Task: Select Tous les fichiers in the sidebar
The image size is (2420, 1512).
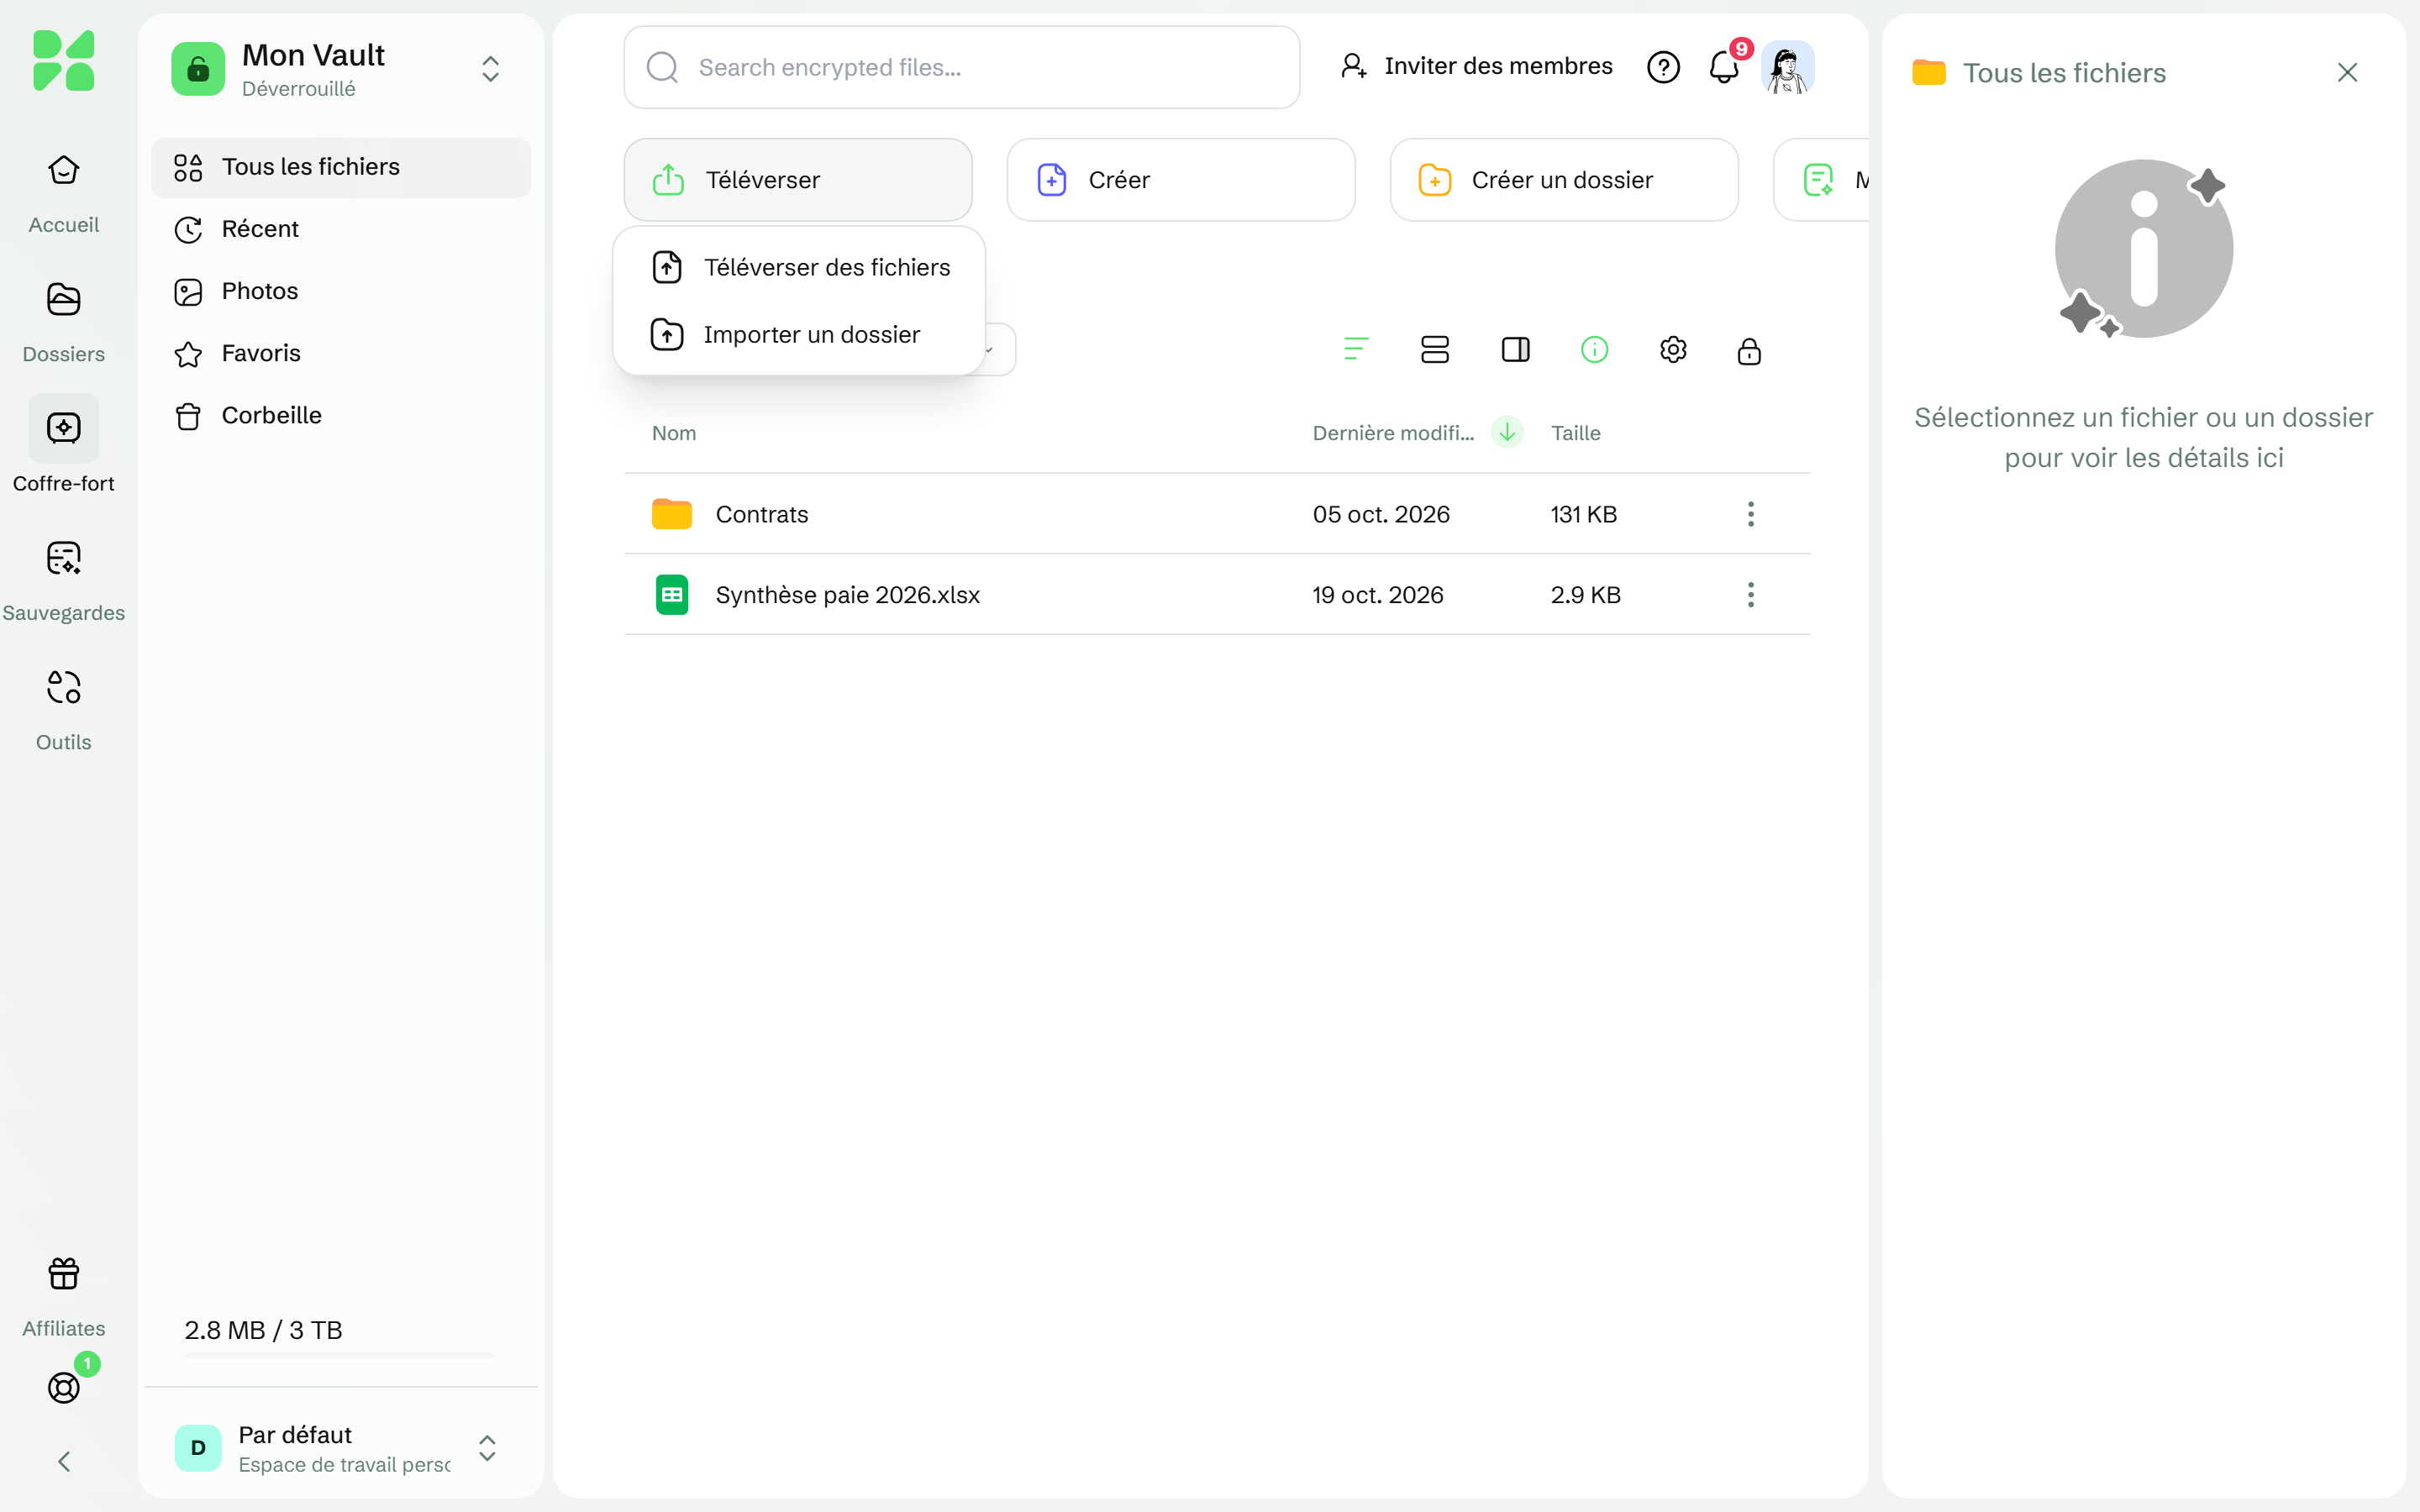Action: [x=341, y=167]
